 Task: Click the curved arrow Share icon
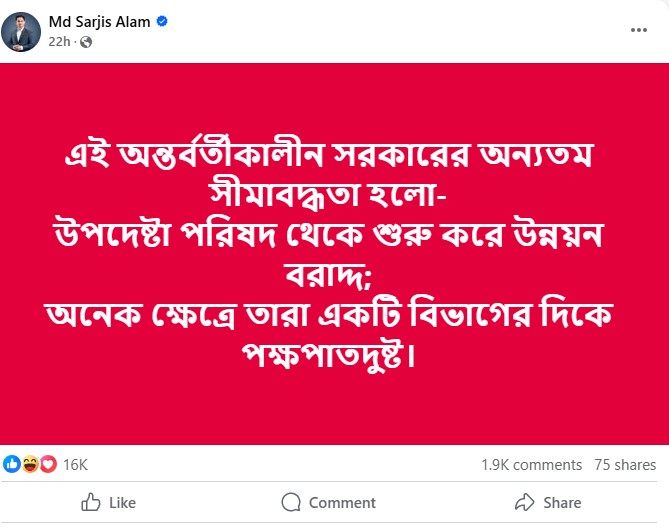pos(524,502)
